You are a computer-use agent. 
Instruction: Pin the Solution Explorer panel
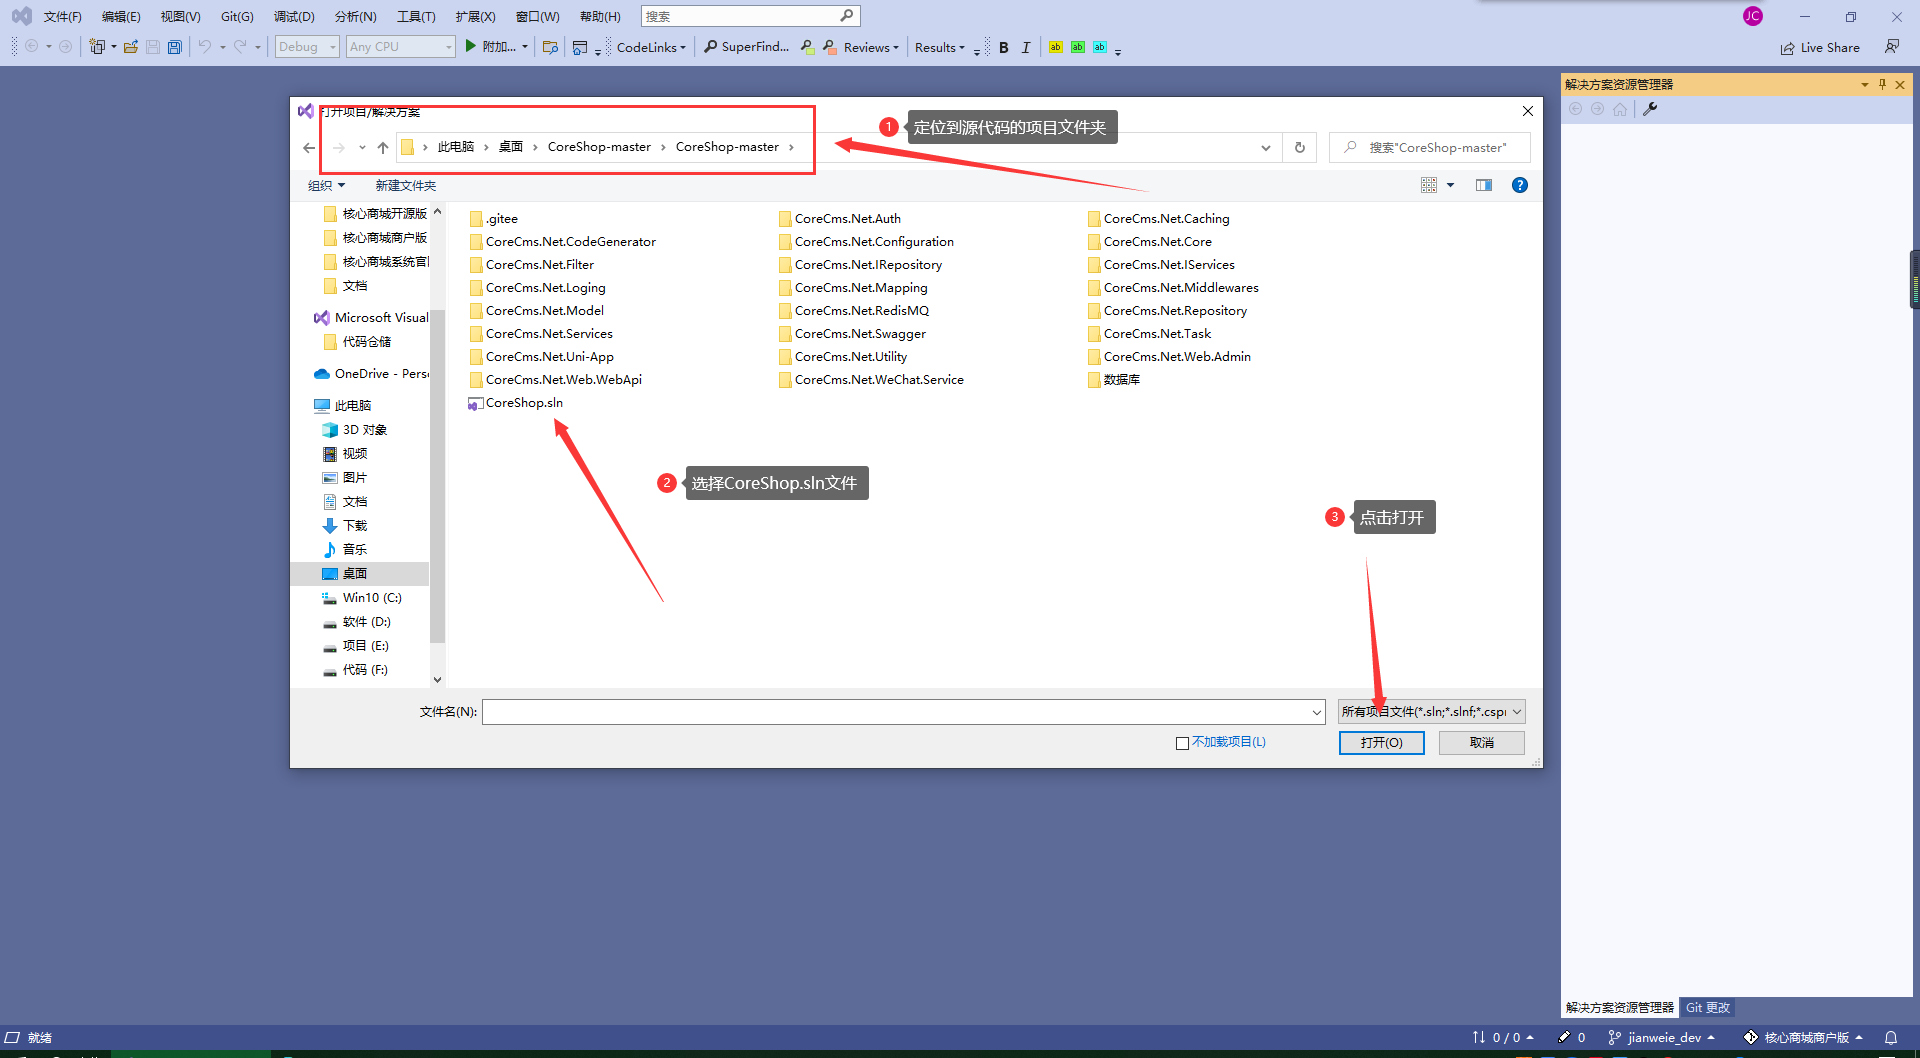(1882, 85)
